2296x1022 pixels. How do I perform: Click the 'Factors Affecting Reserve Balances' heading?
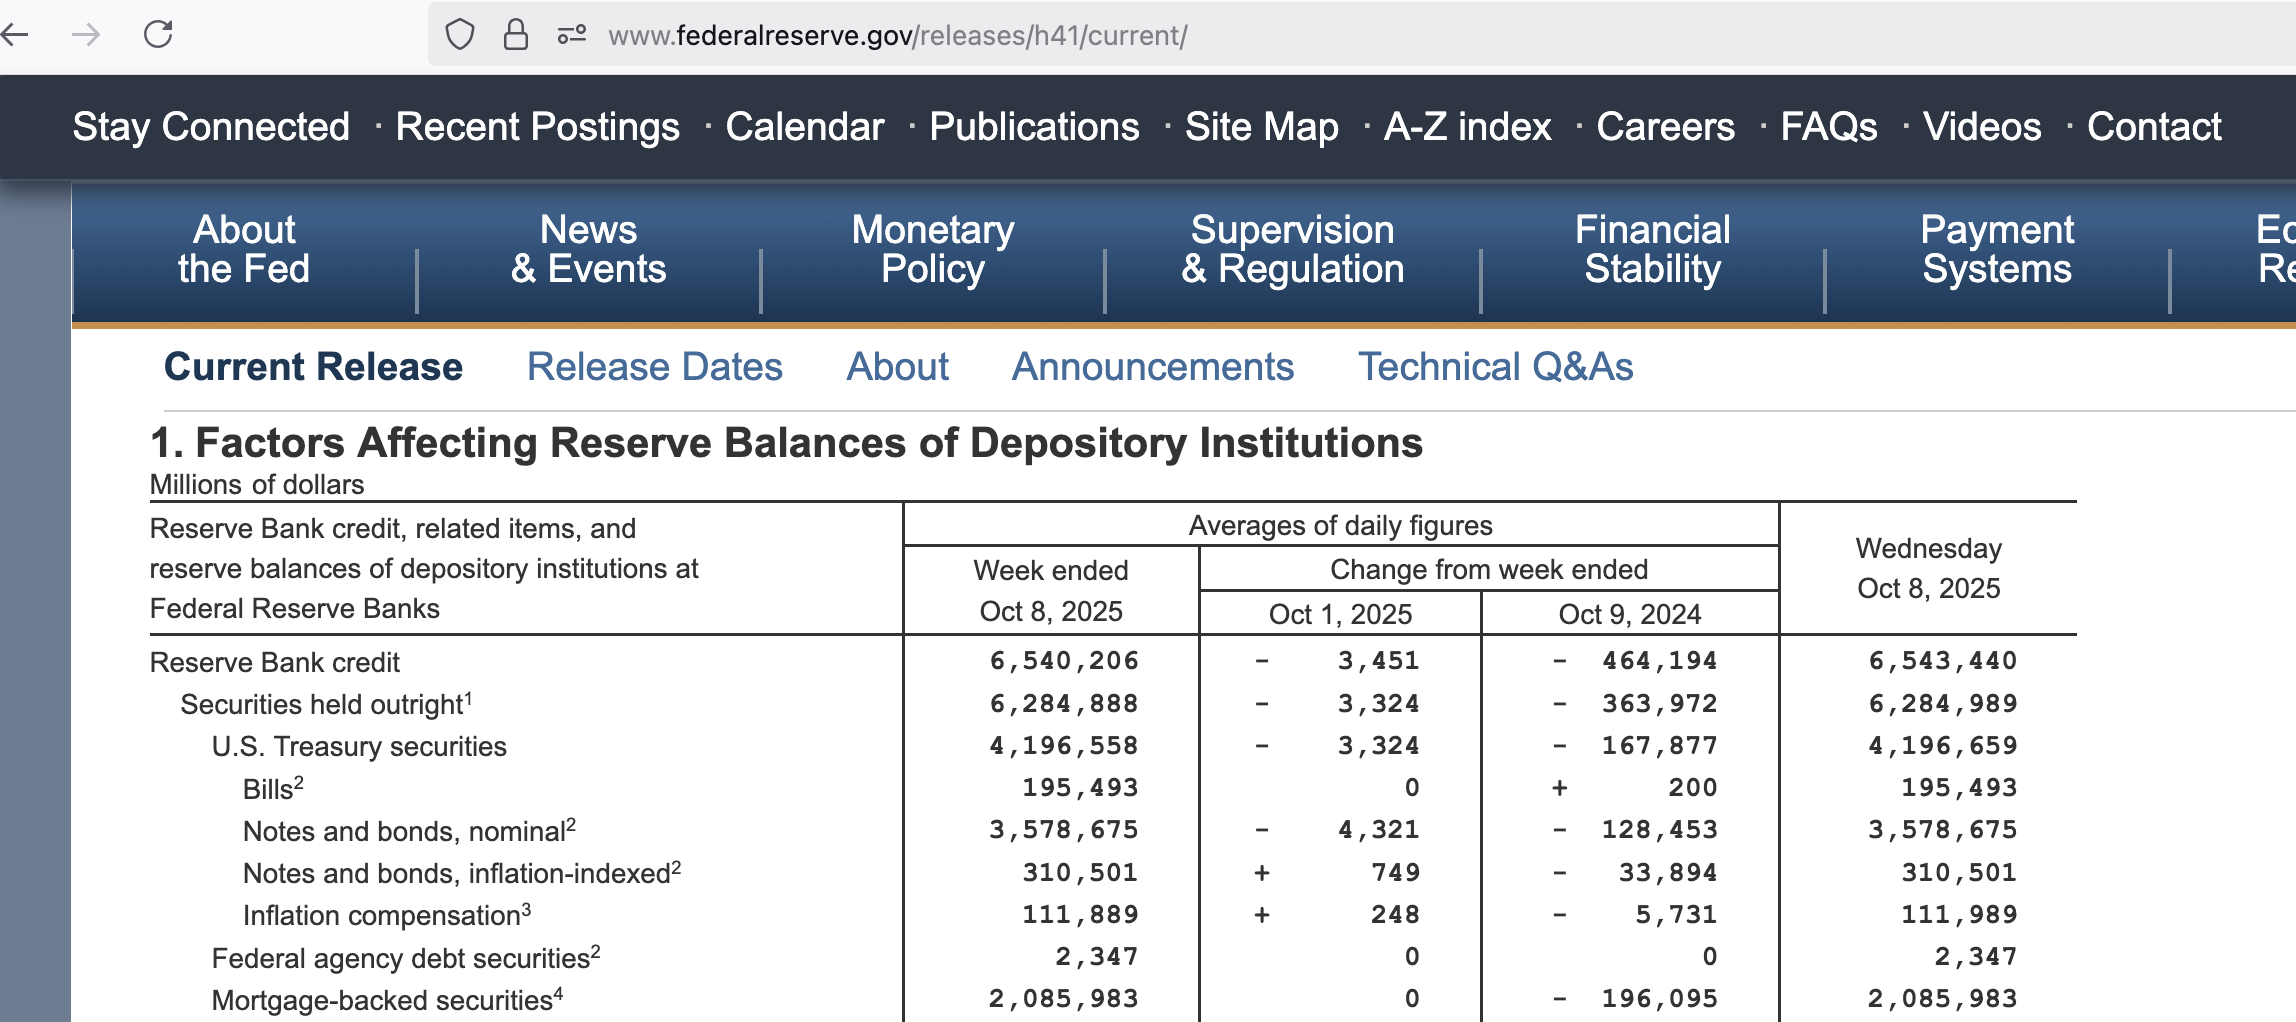click(786, 442)
